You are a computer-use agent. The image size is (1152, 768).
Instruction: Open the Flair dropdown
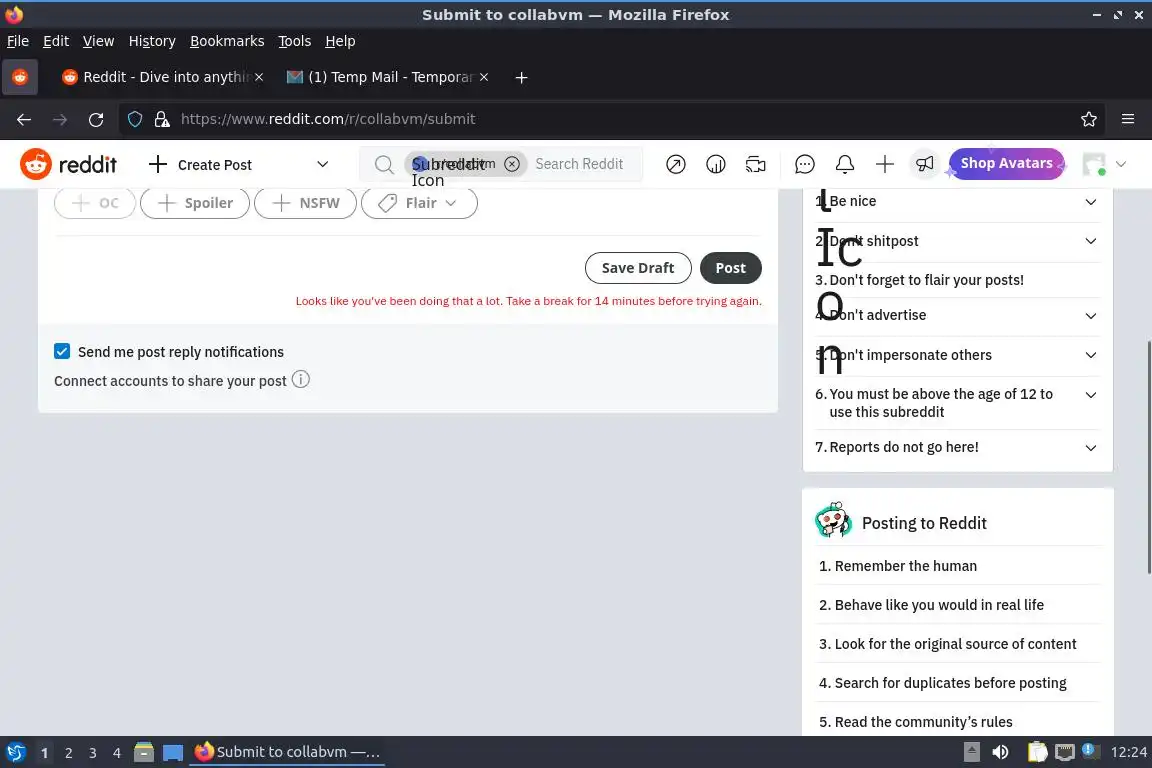[x=419, y=203]
